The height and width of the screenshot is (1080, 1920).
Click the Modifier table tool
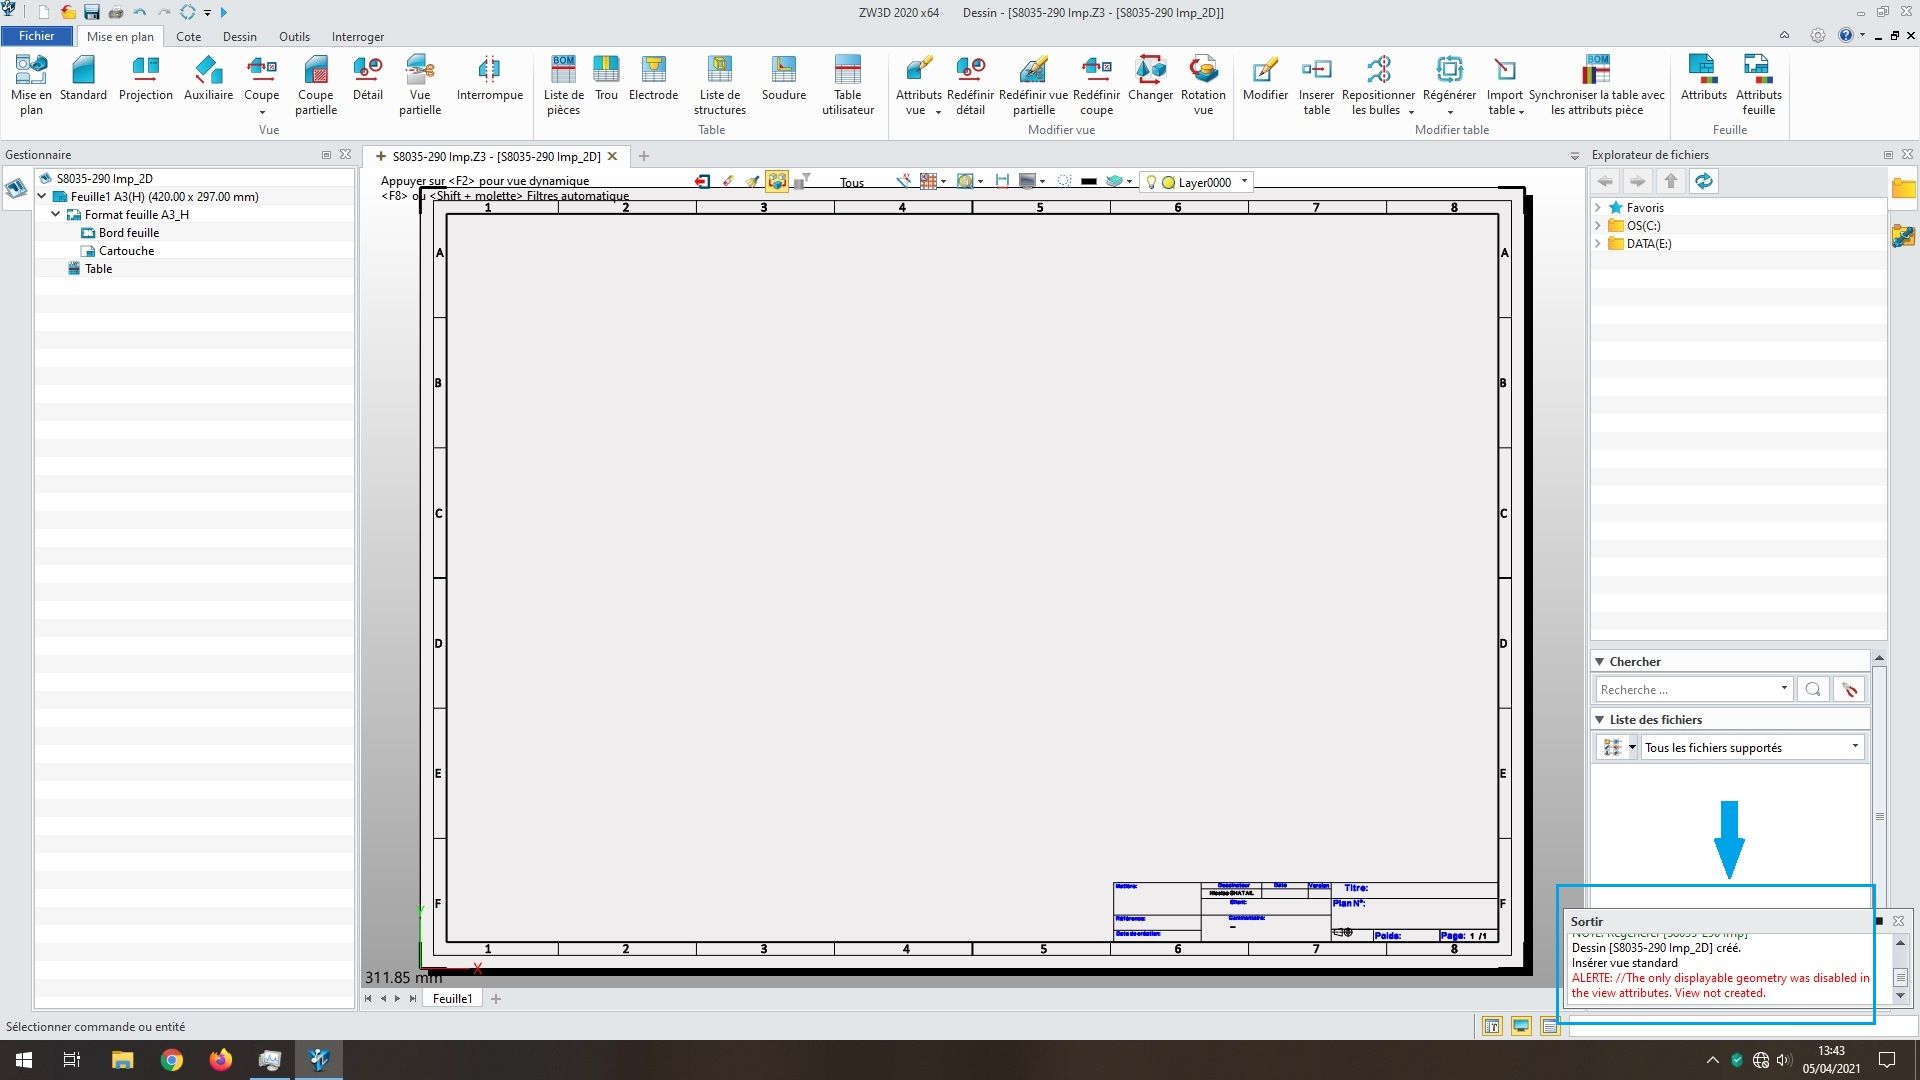click(x=1266, y=78)
